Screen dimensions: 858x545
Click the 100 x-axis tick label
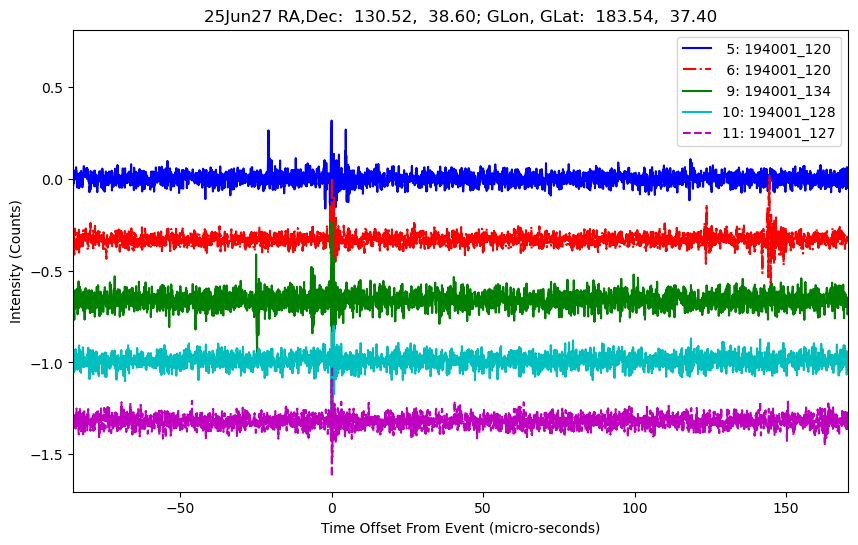[x=635, y=508]
